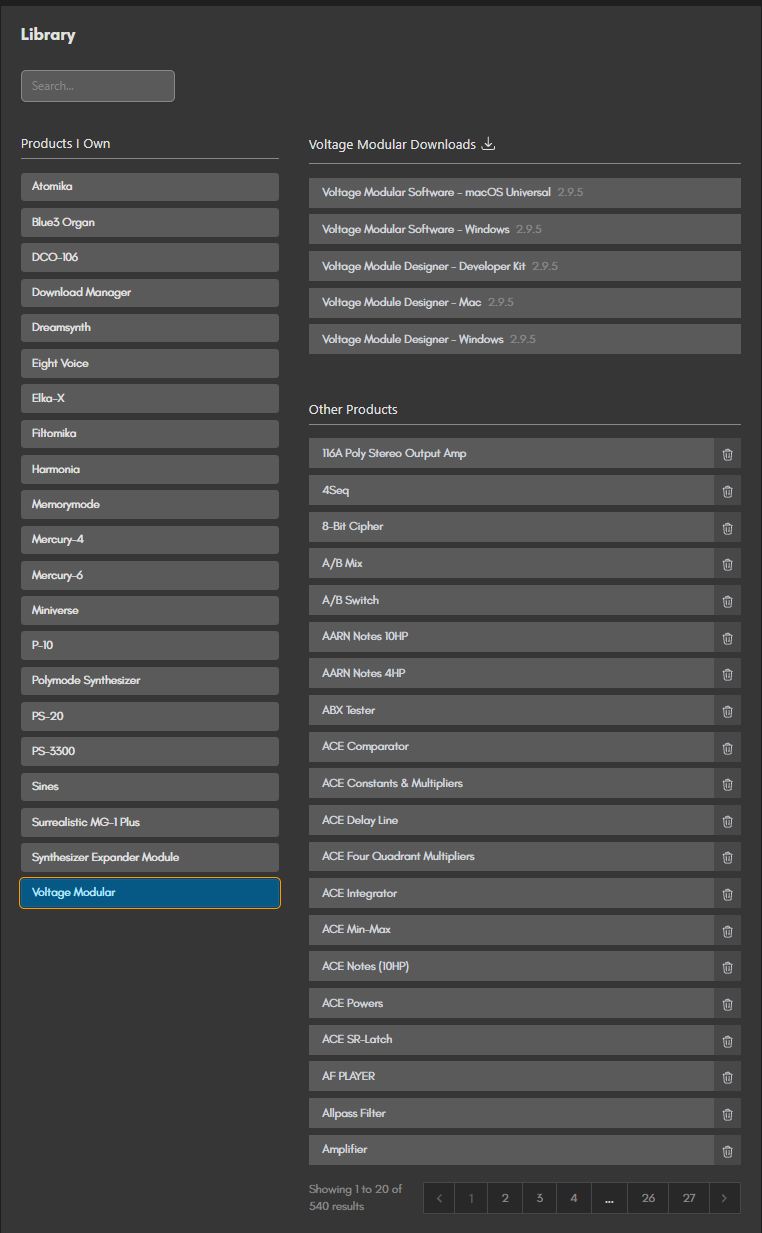Viewport: 762px width, 1233px height.
Task: Click the ABX Tester trash icon
Action: [x=727, y=711]
